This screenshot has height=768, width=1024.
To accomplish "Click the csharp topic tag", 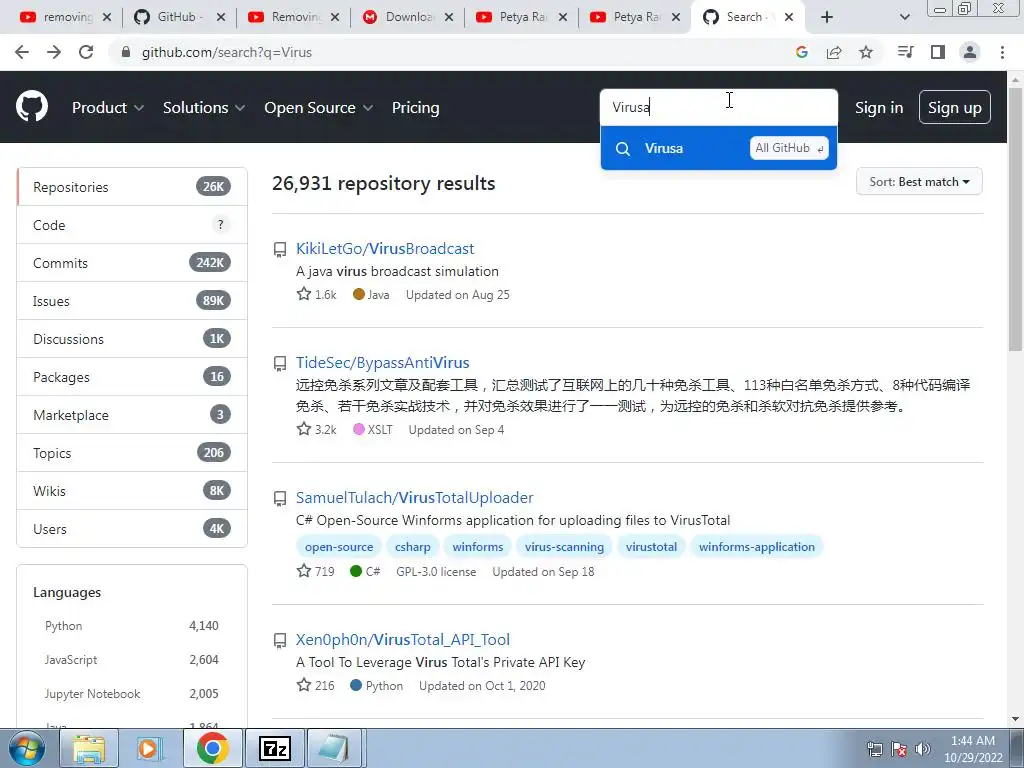I will coord(413,547).
